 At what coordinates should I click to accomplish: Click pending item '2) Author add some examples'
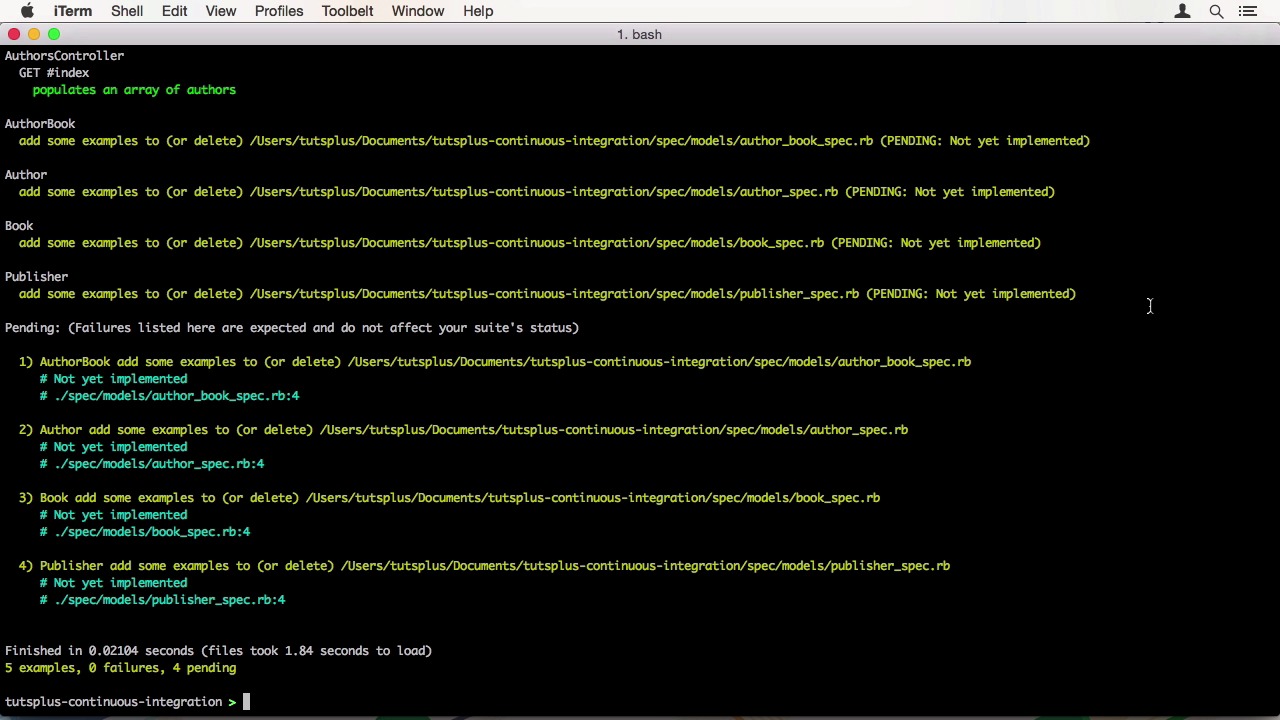[x=463, y=430]
